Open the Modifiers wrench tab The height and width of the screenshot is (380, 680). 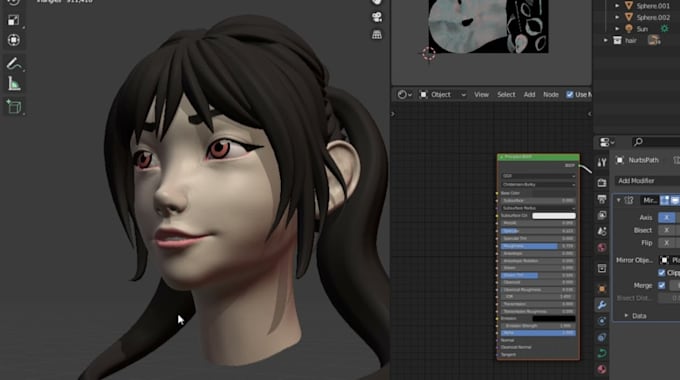(602, 305)
